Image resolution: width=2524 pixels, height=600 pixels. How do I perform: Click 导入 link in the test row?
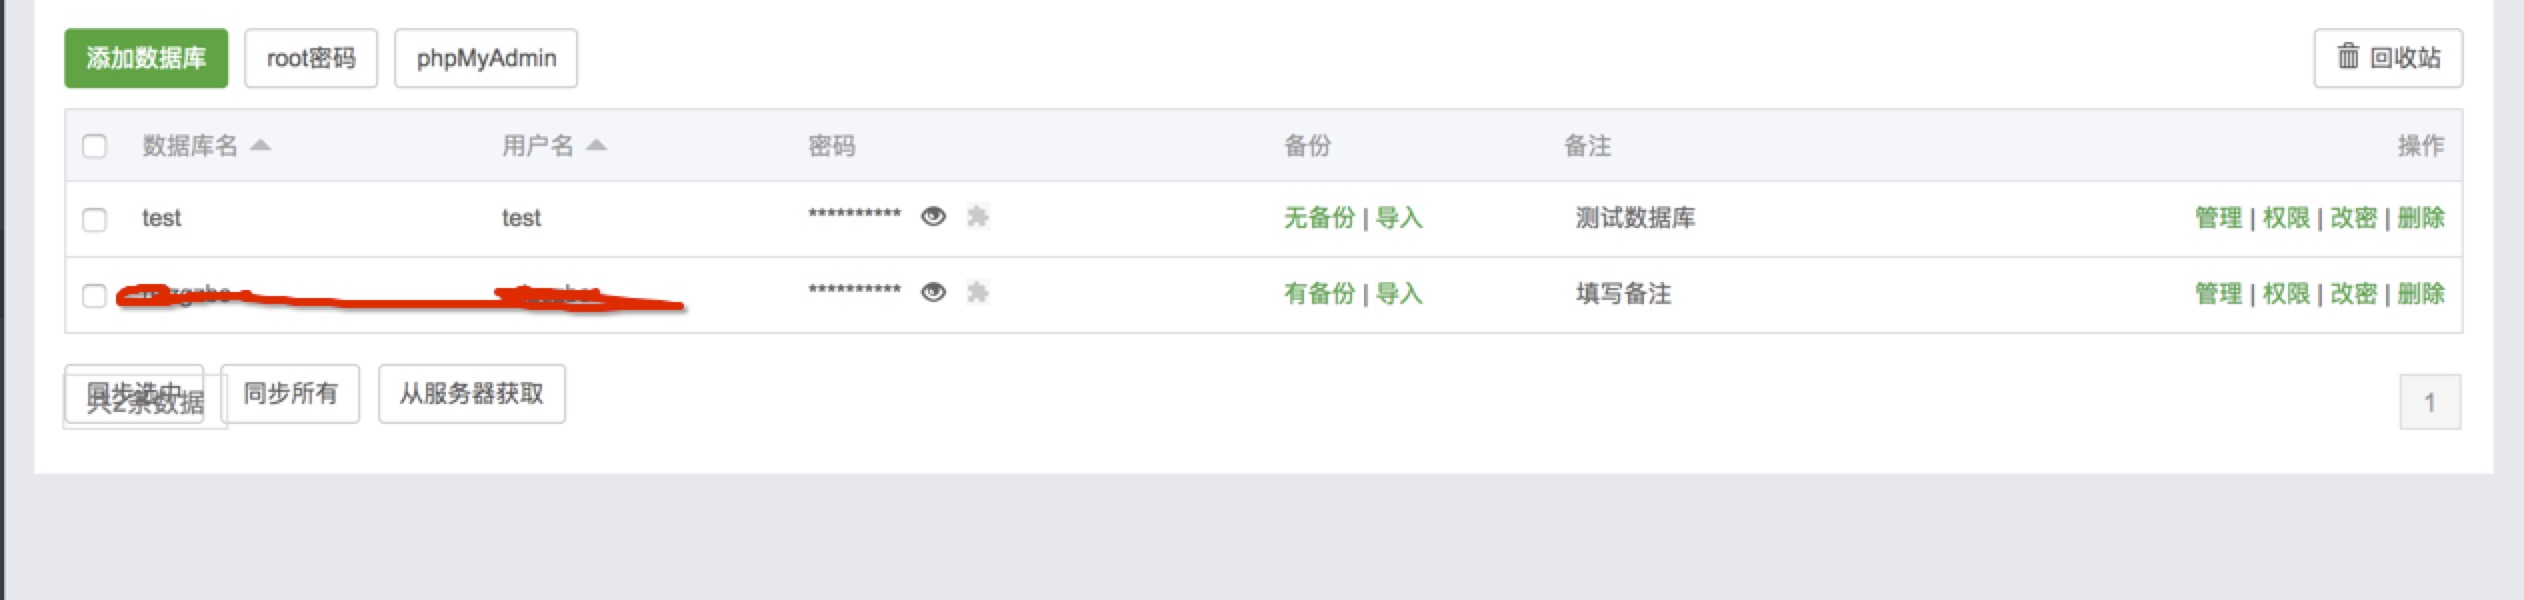coord(1399,218)
